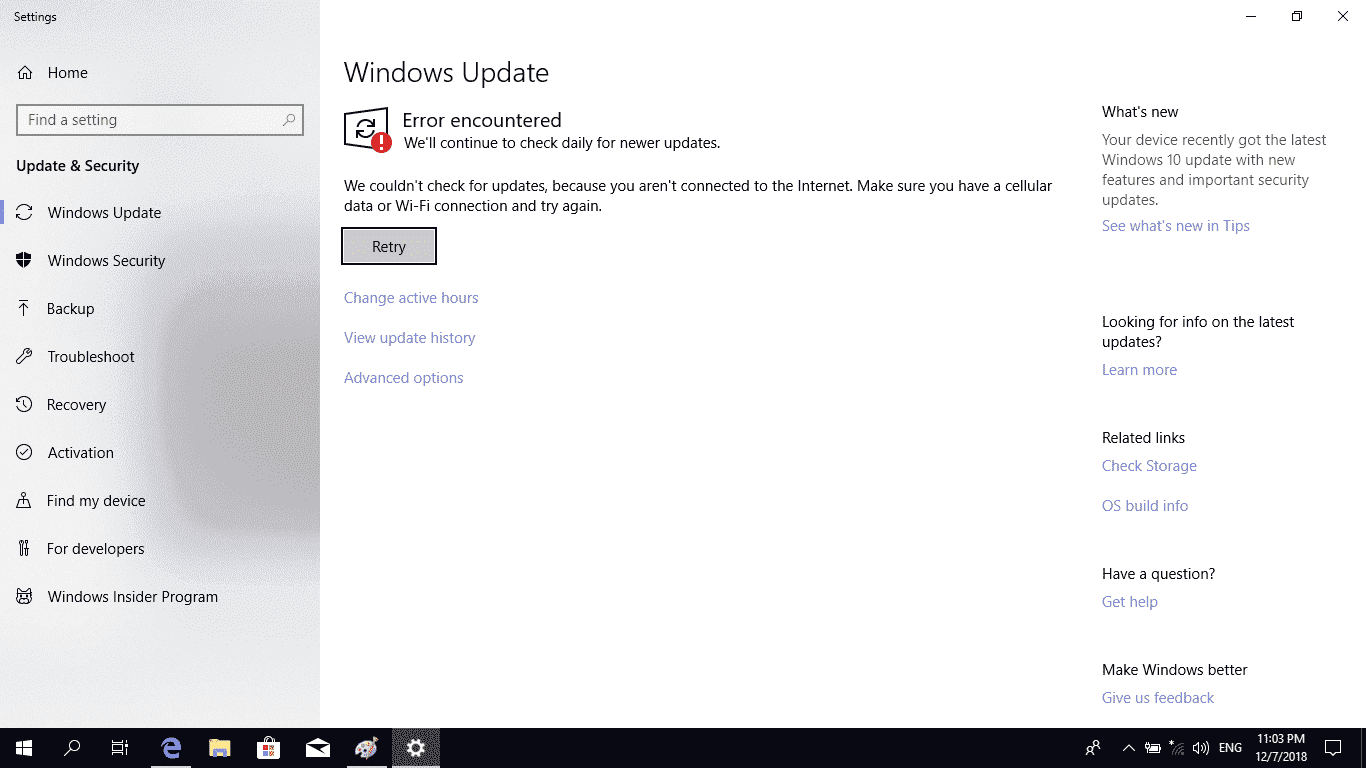
Task: Show hidden tray icons chevron
Action: pos(1129,748)
